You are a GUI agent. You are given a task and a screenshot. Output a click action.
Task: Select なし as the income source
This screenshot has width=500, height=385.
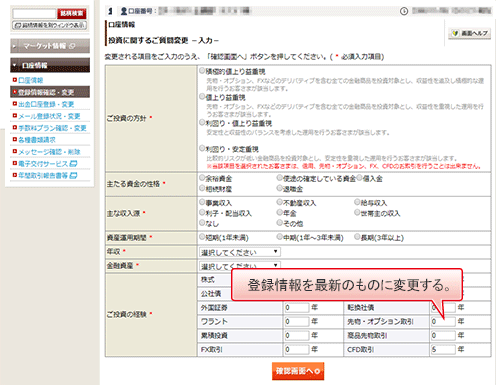[x=202, y=223]
